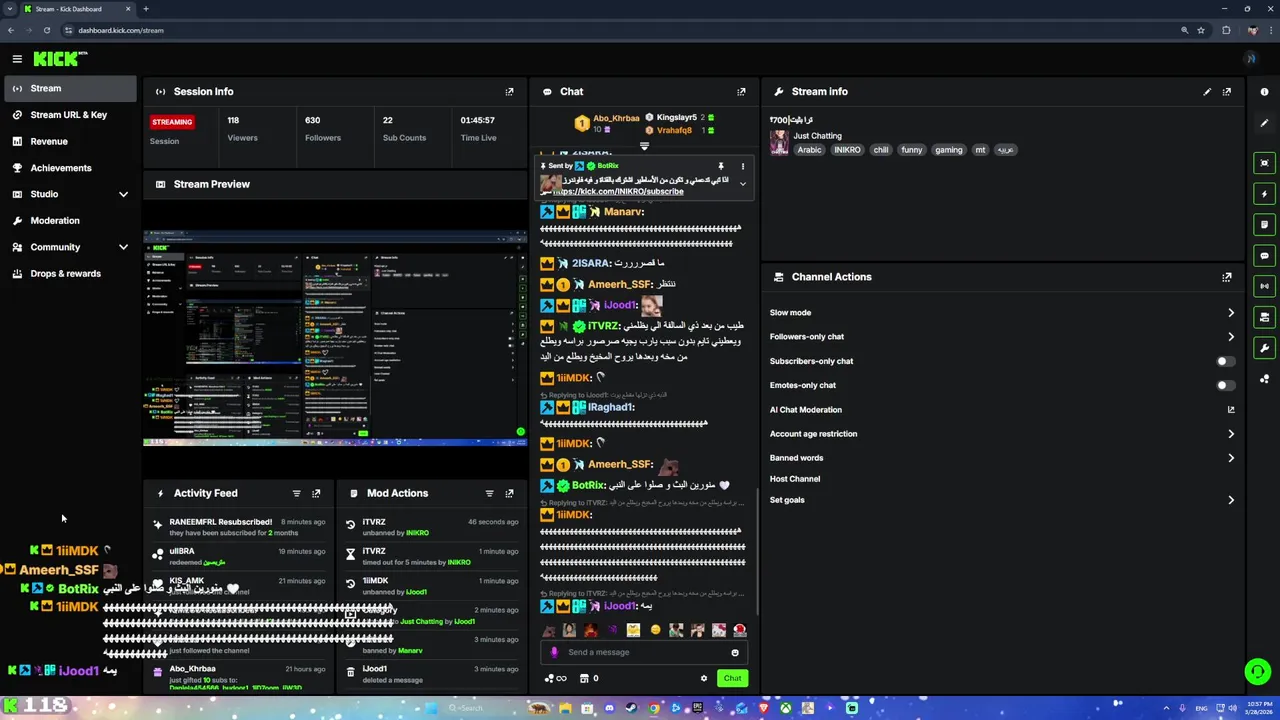Open Host Channel action
Screen dimensions: 1280x720
point(795,479)
